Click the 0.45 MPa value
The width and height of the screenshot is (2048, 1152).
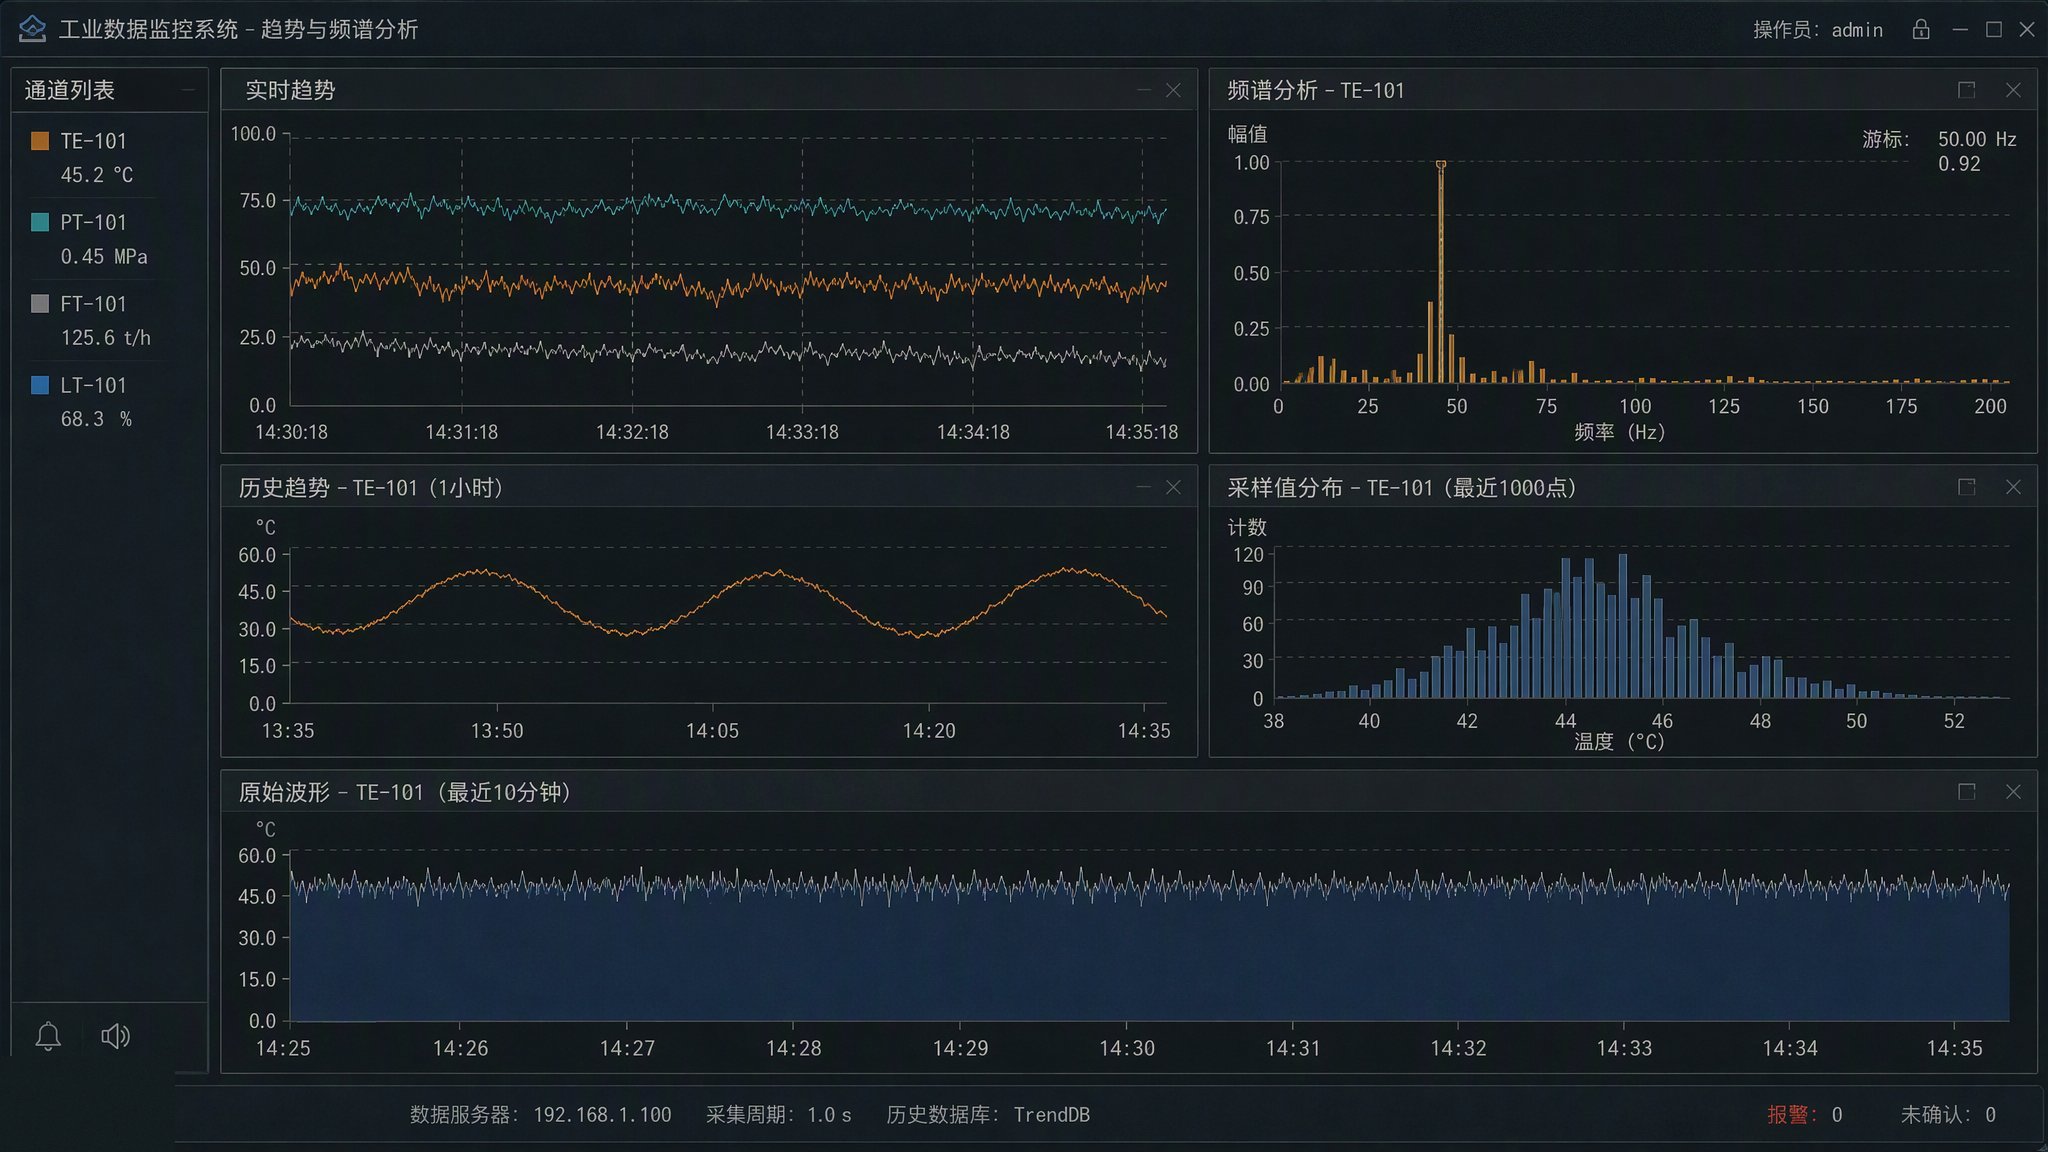104,257
